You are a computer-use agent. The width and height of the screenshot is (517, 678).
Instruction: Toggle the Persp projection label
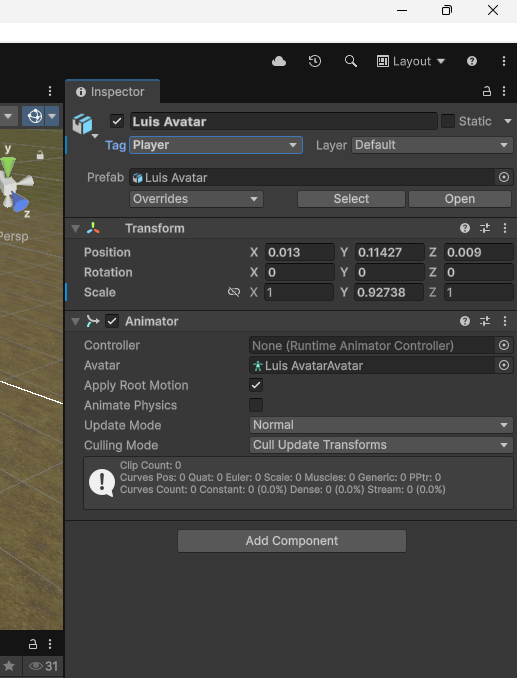point(14,237)
